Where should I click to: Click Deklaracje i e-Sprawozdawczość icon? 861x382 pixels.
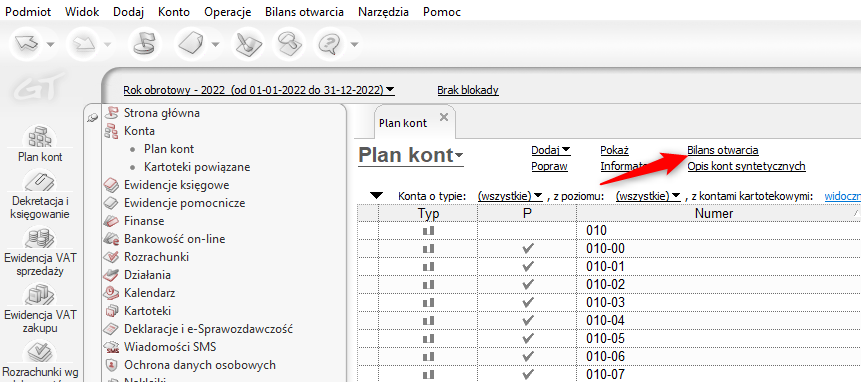(x=111, y=329)
